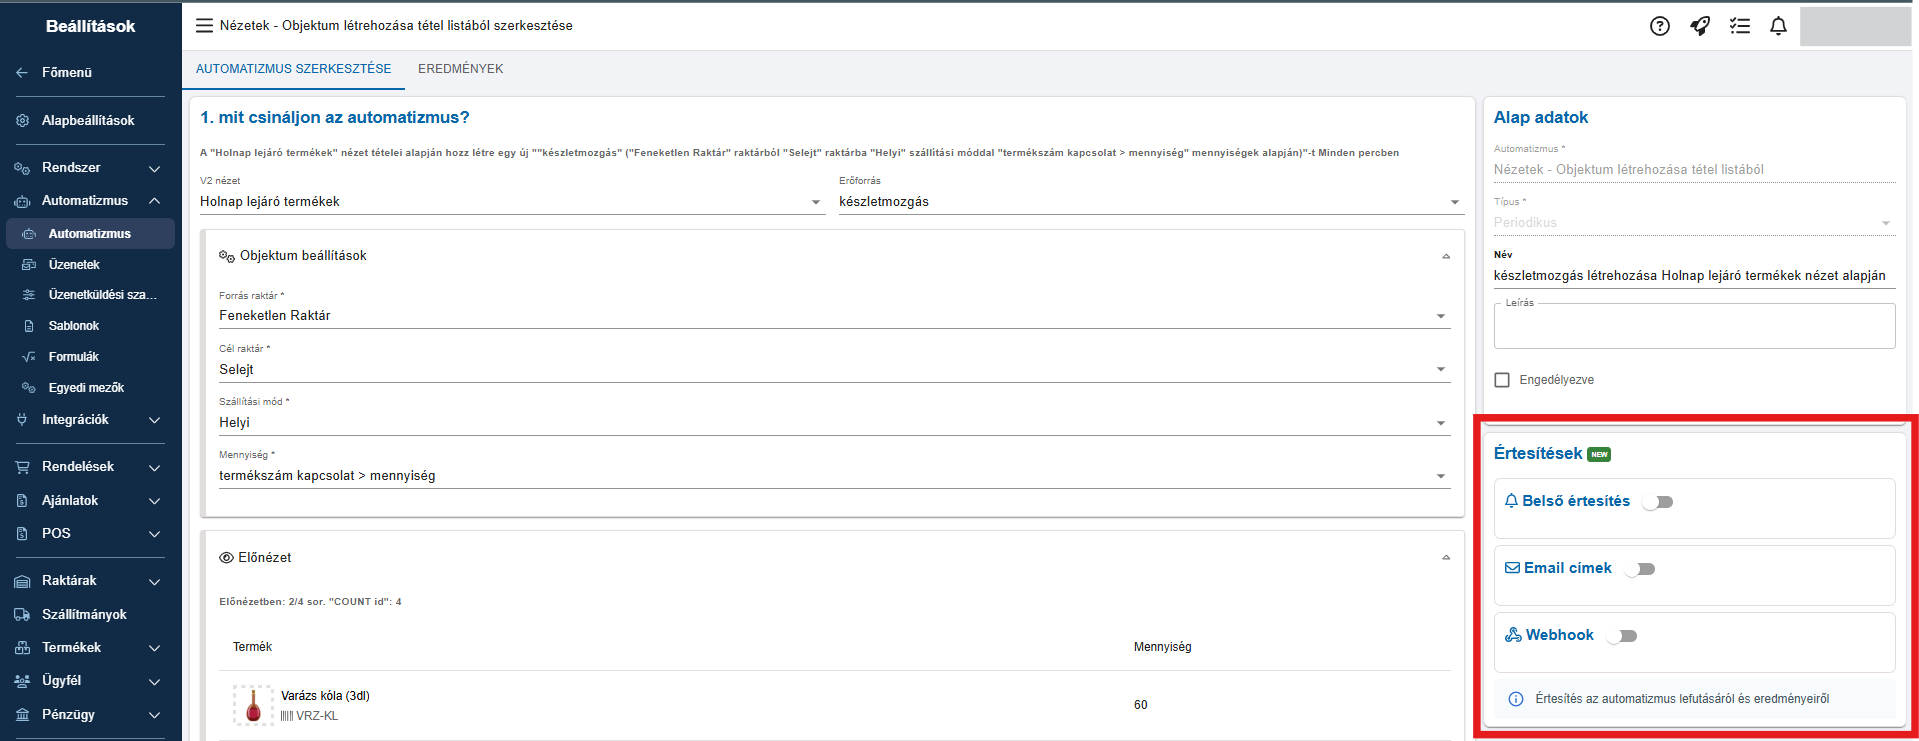Collapse the Objektum beállítások section
This screenshot has width=1919, height=741.
(x=1446, y=257)
